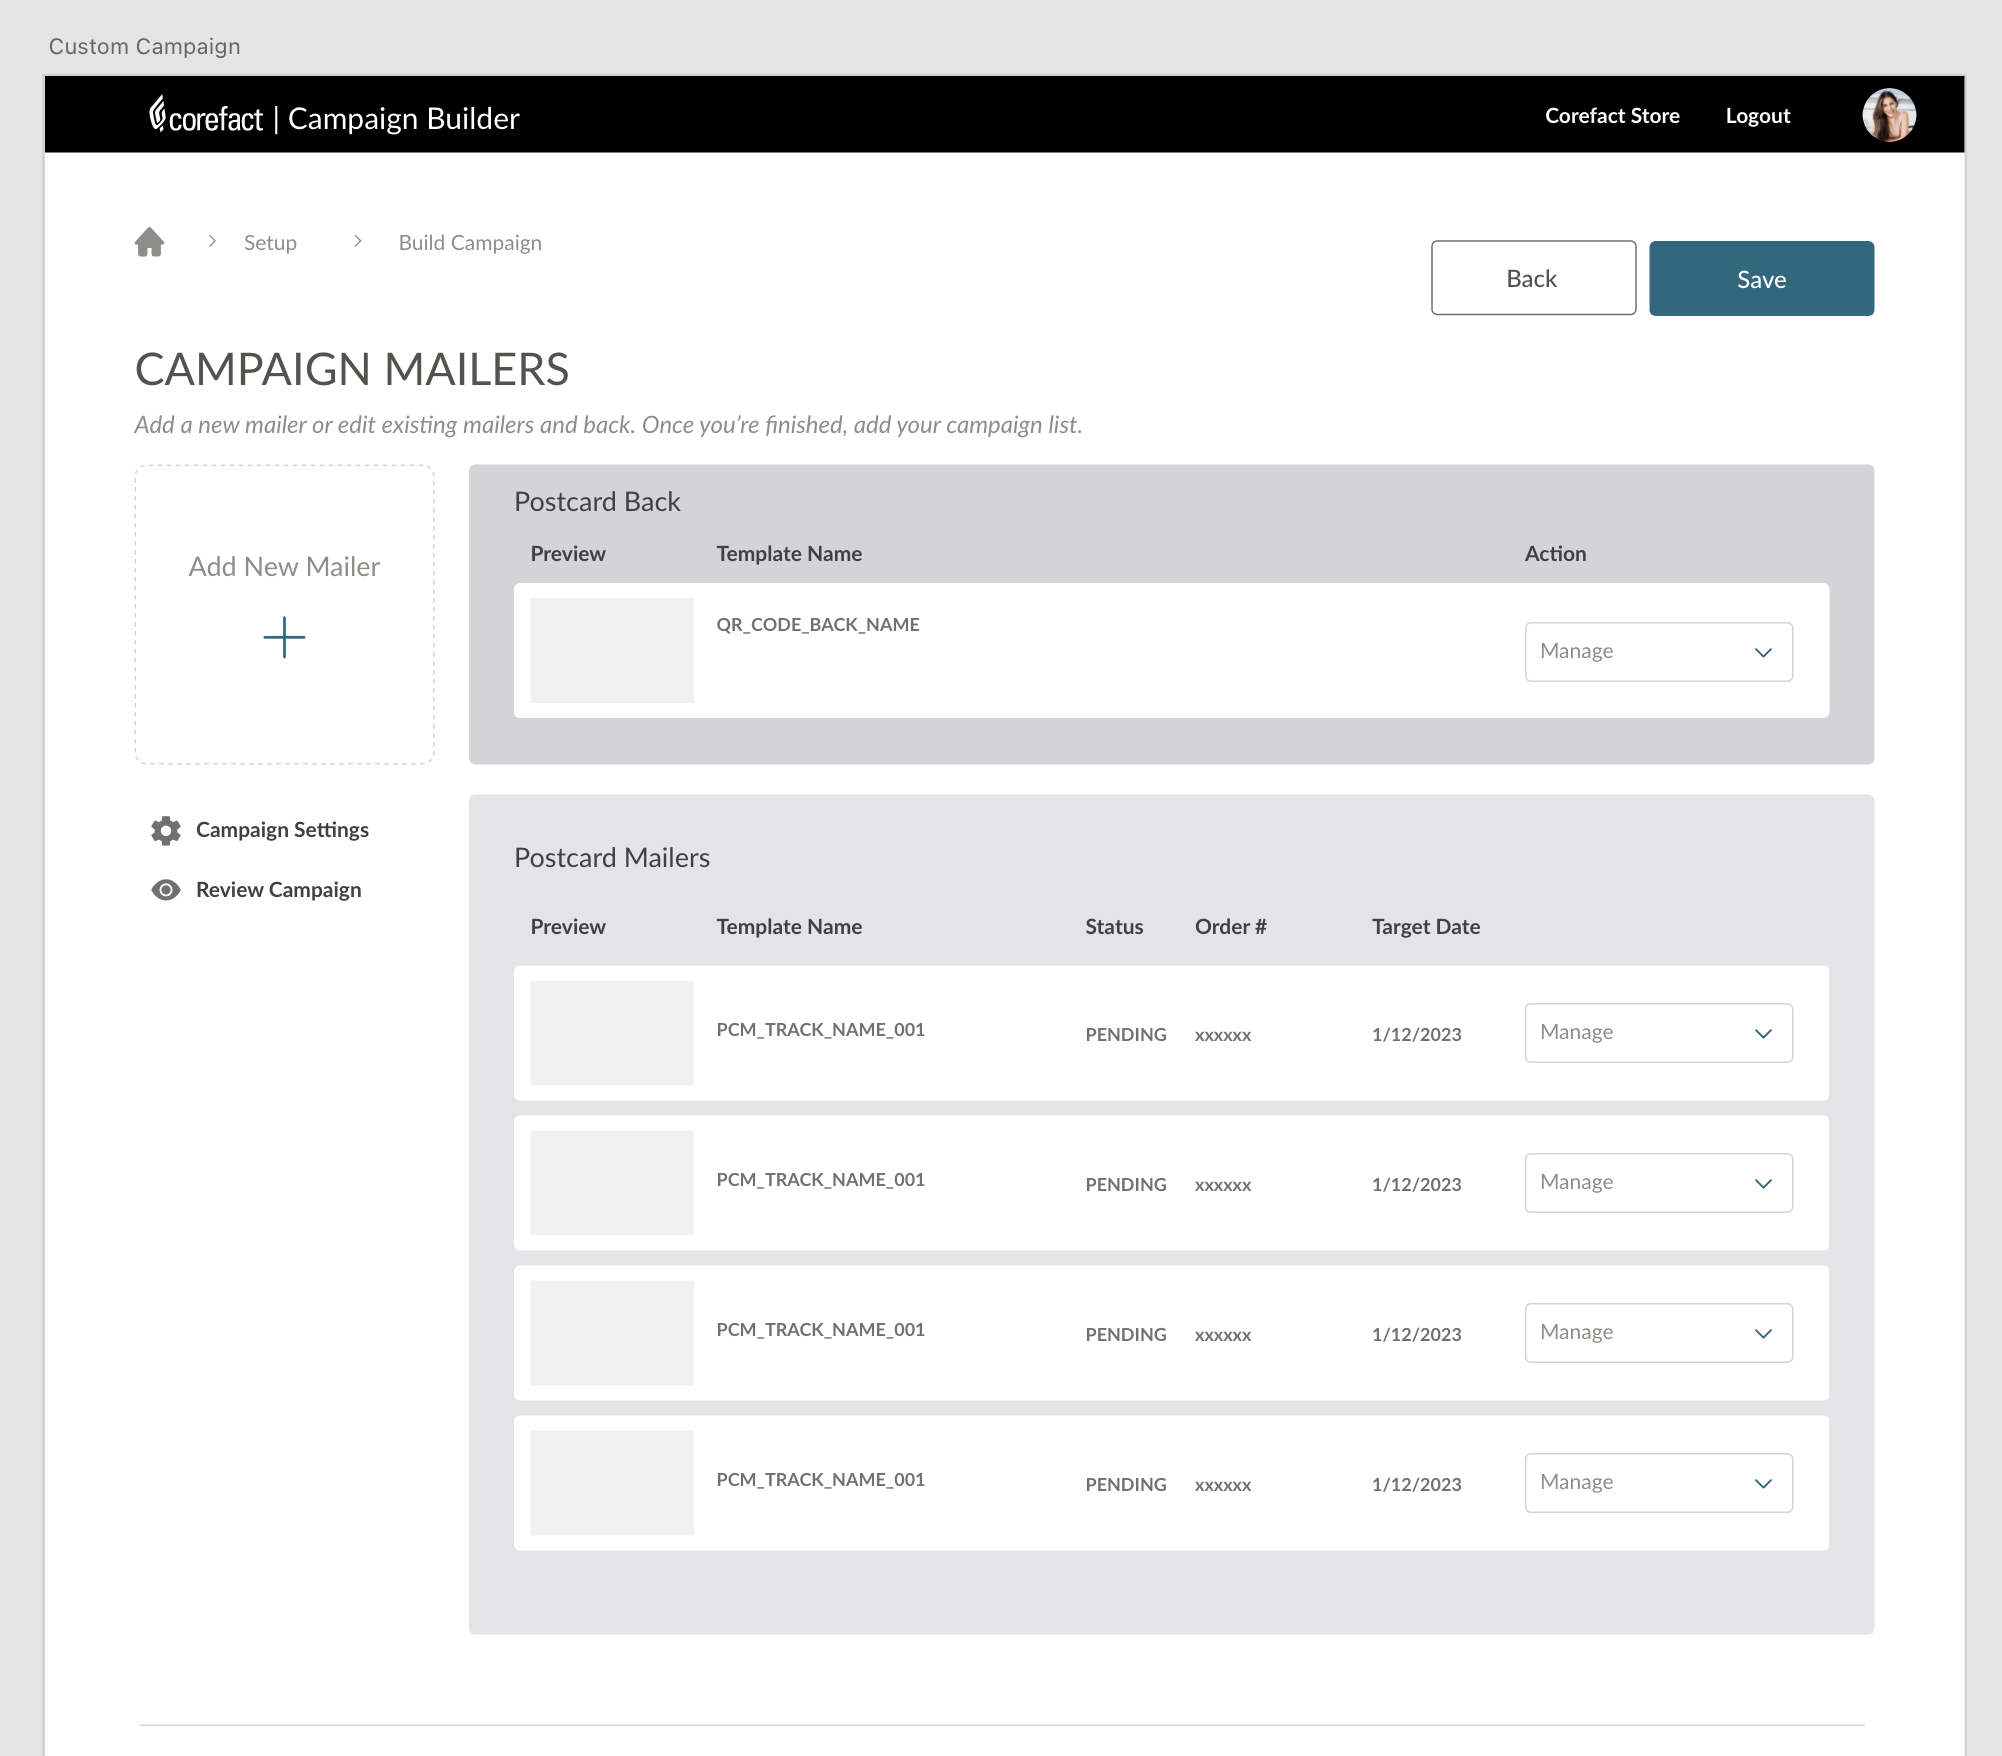Open Corefact Store in top navigation
This screenshot has width=2002, height=1756.
click(1612, 116)
